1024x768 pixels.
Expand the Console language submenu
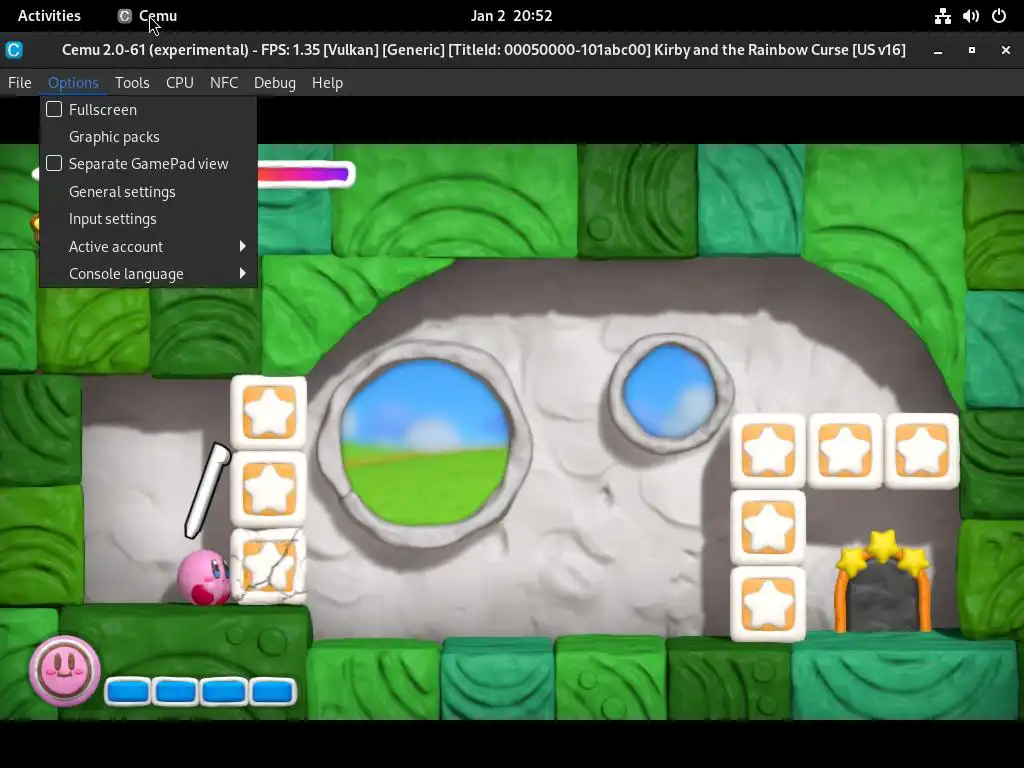(148, 274)
